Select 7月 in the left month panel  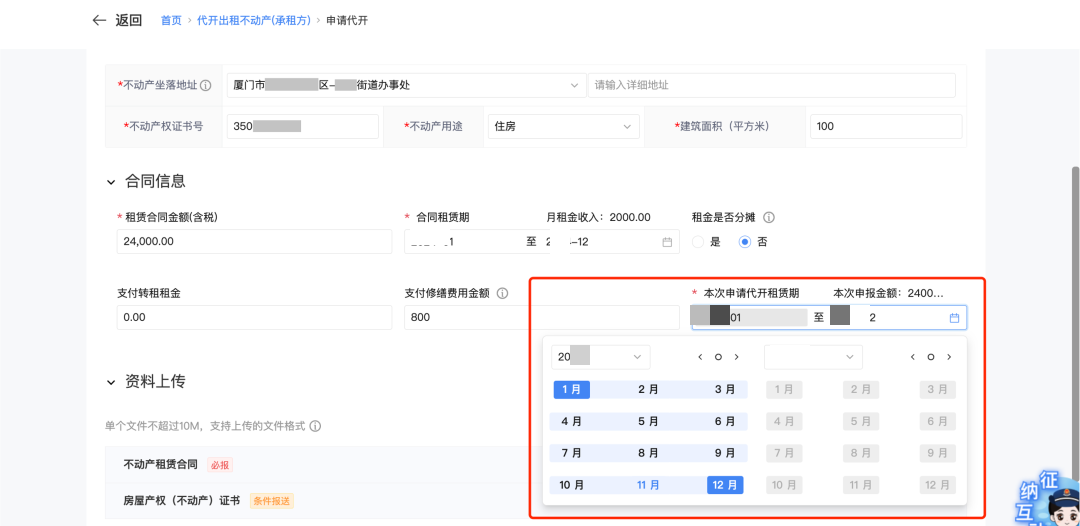572,453
